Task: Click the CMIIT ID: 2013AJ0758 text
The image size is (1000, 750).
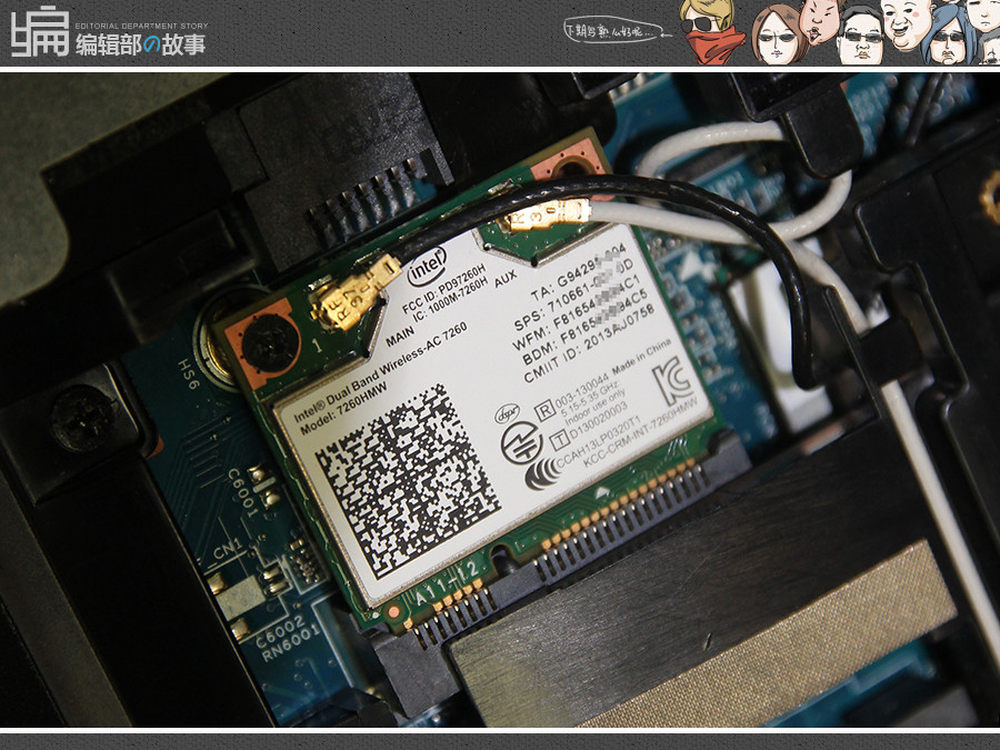Action: click(x=589, y=342)
